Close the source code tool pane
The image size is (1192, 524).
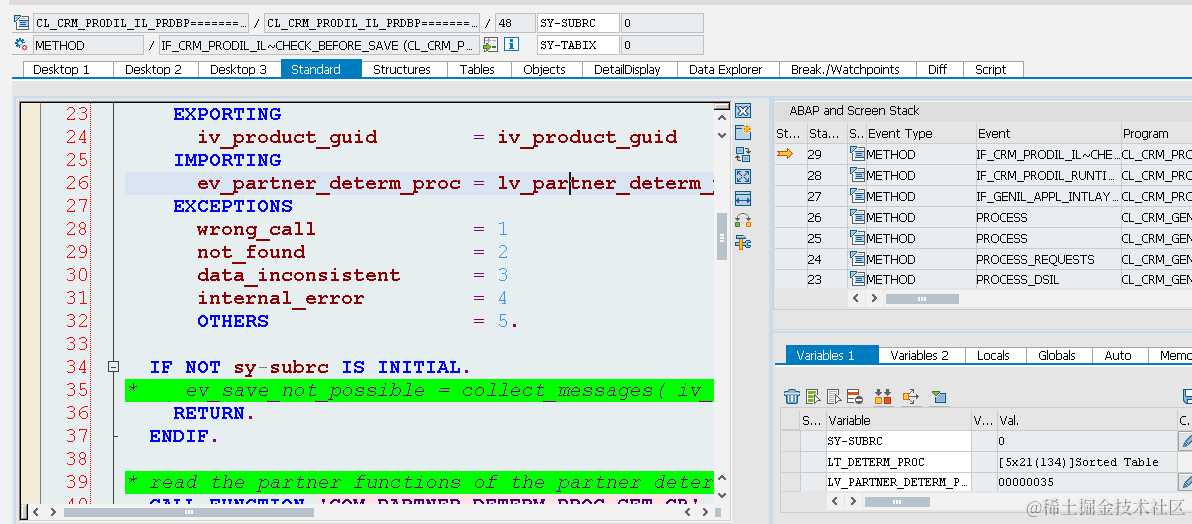pyautogui.click(x=743, y=111)
